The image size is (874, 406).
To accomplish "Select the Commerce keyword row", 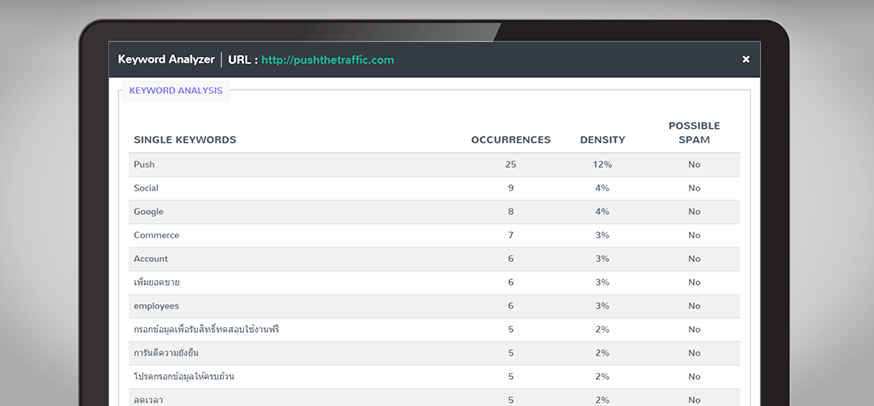I will pos(156,235).
